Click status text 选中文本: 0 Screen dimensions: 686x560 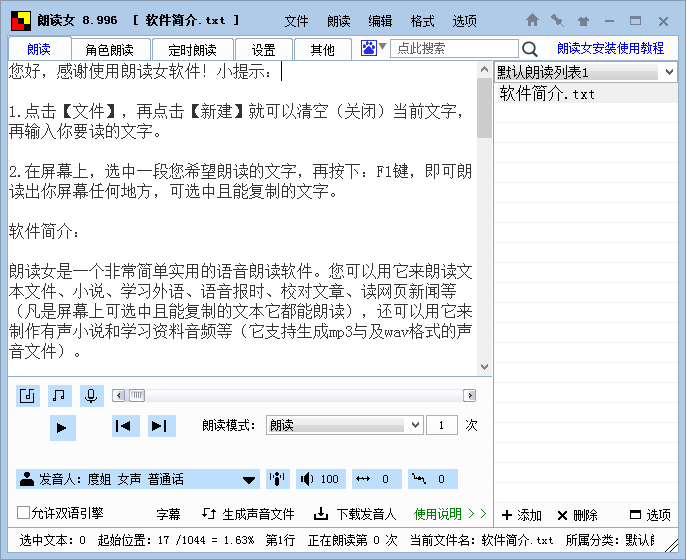coord(52,540)
